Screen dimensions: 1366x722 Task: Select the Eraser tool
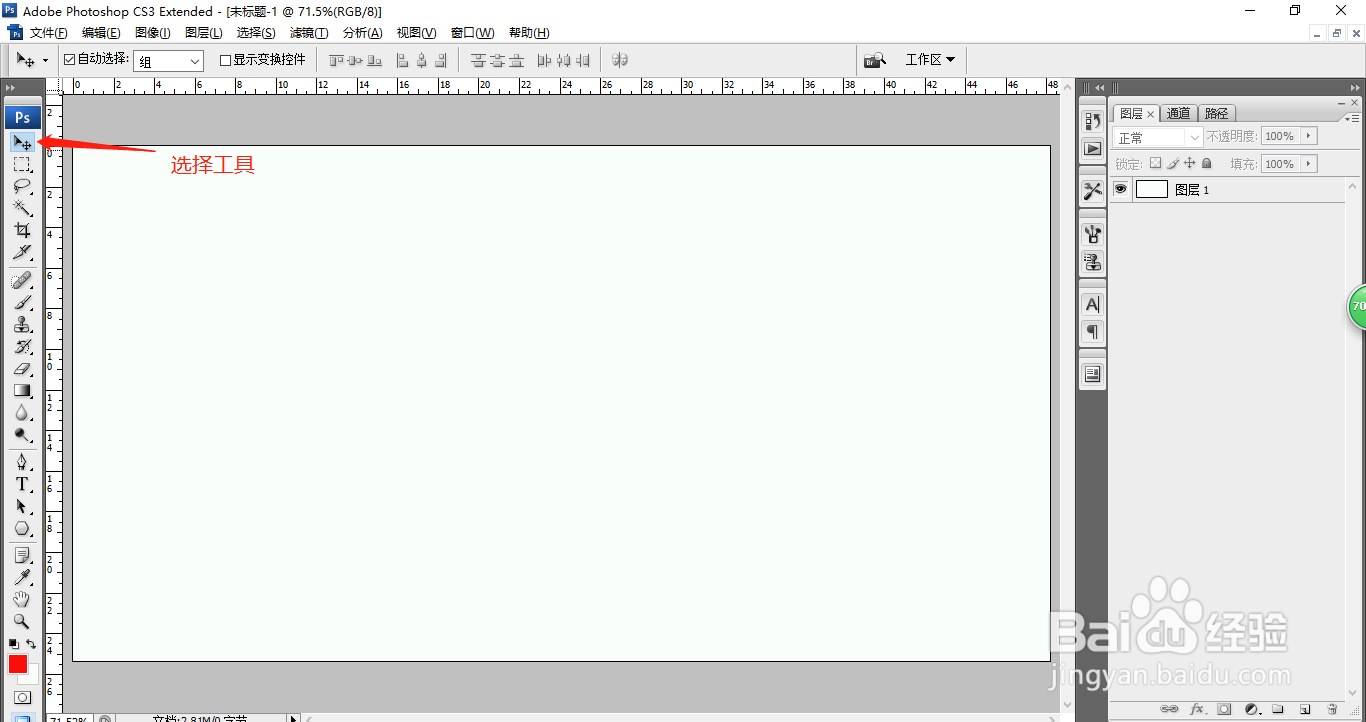click(x=22, y=368)
